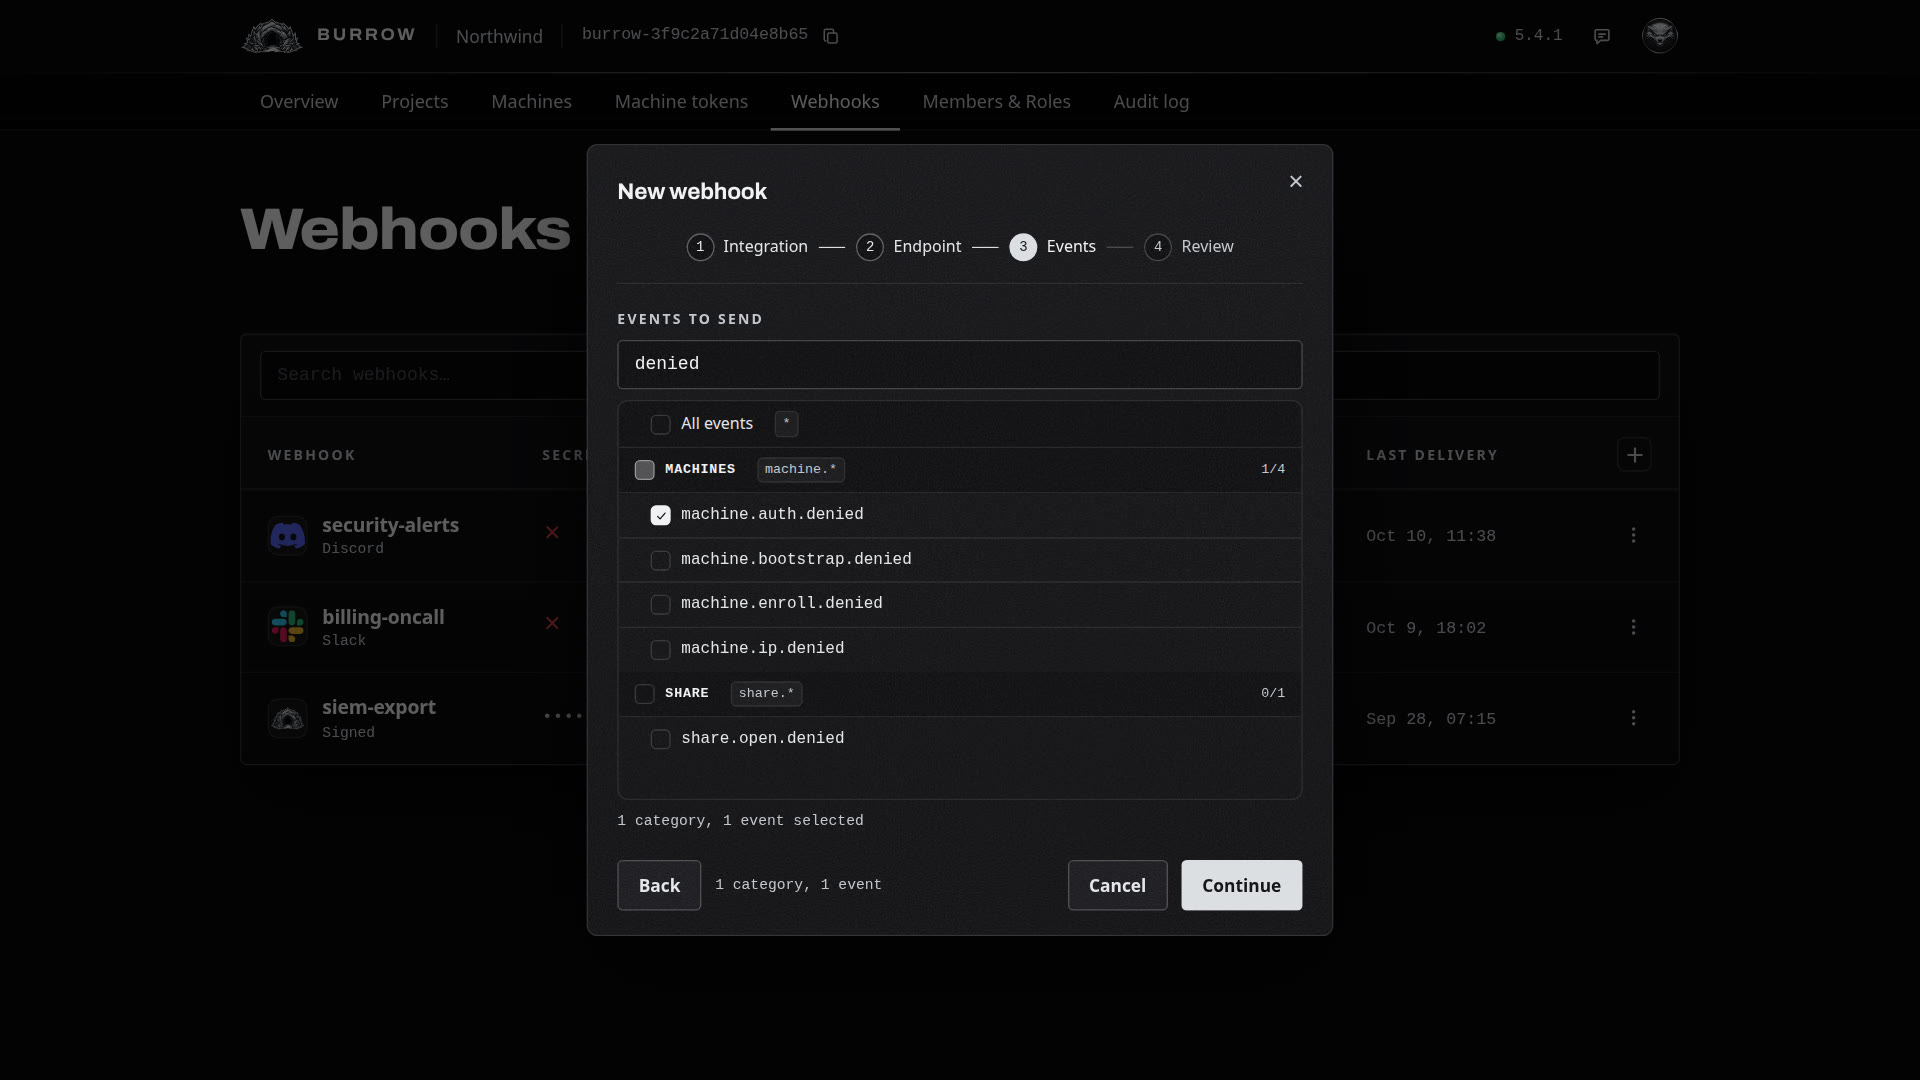The image size is (1920, 1080).
Task: Open siem-export row options menu
Action: point(1634,718)
